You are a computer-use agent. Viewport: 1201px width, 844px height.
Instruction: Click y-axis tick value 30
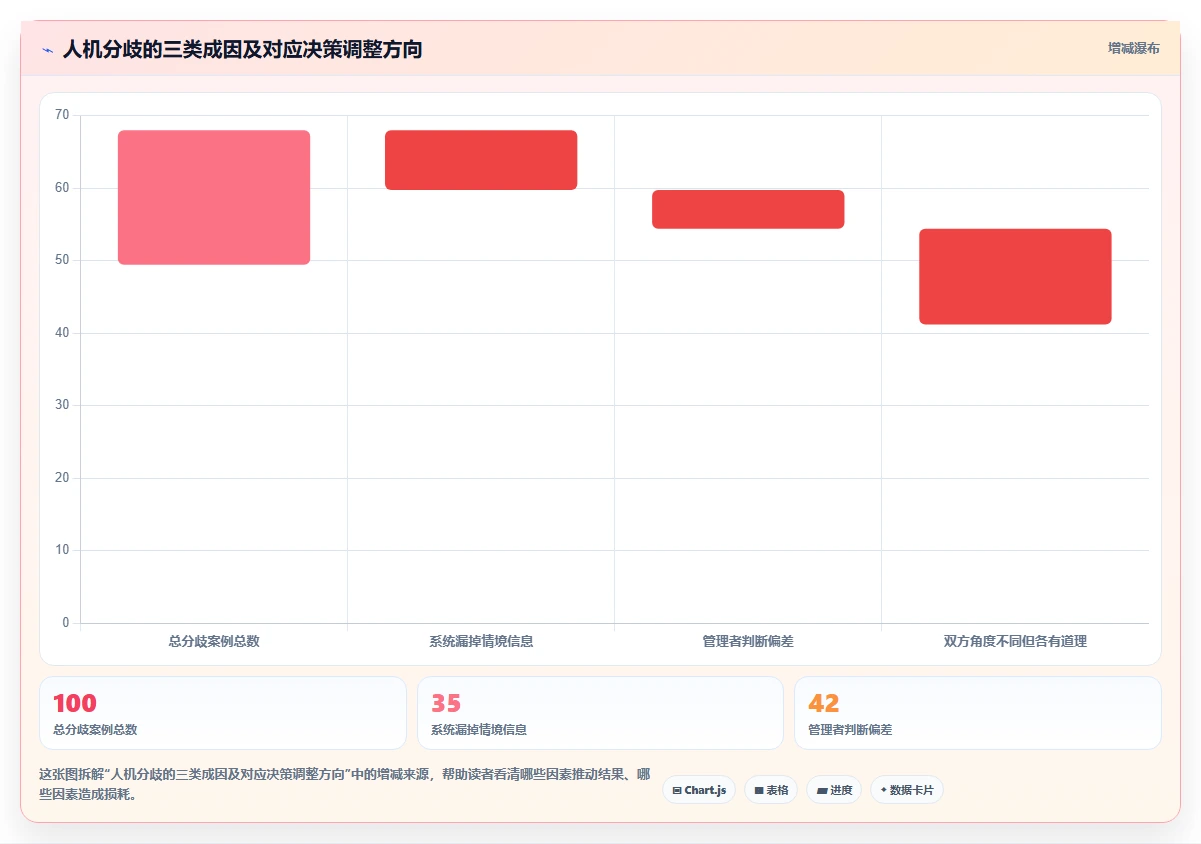[x=62, y=405]
